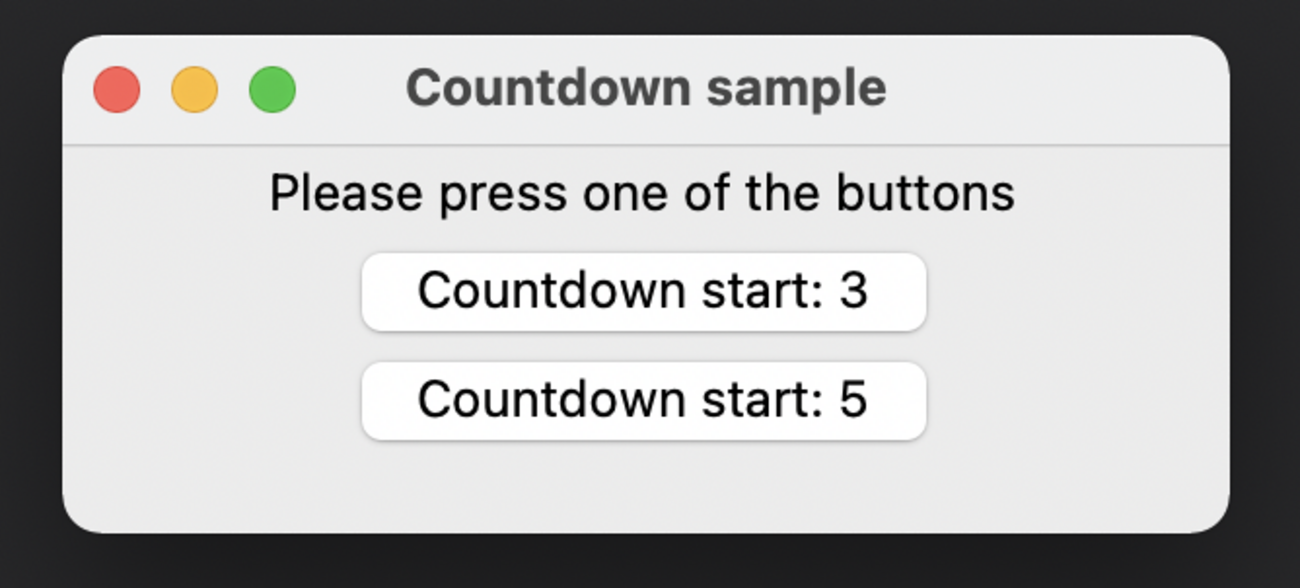Click the red traffic-light icon

point(117,90)
